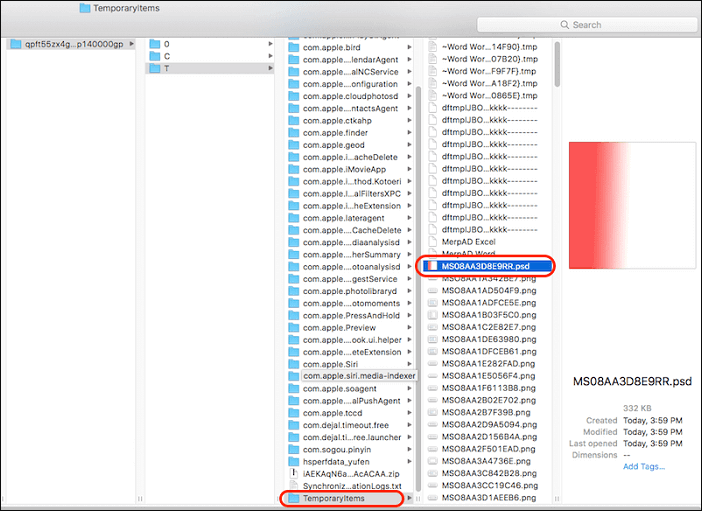The height and width of the screenshot is (511, 702).
Task: Select the com.apple.iMovieApp folder
Action: pyautogui.click(x=344, y=169)
